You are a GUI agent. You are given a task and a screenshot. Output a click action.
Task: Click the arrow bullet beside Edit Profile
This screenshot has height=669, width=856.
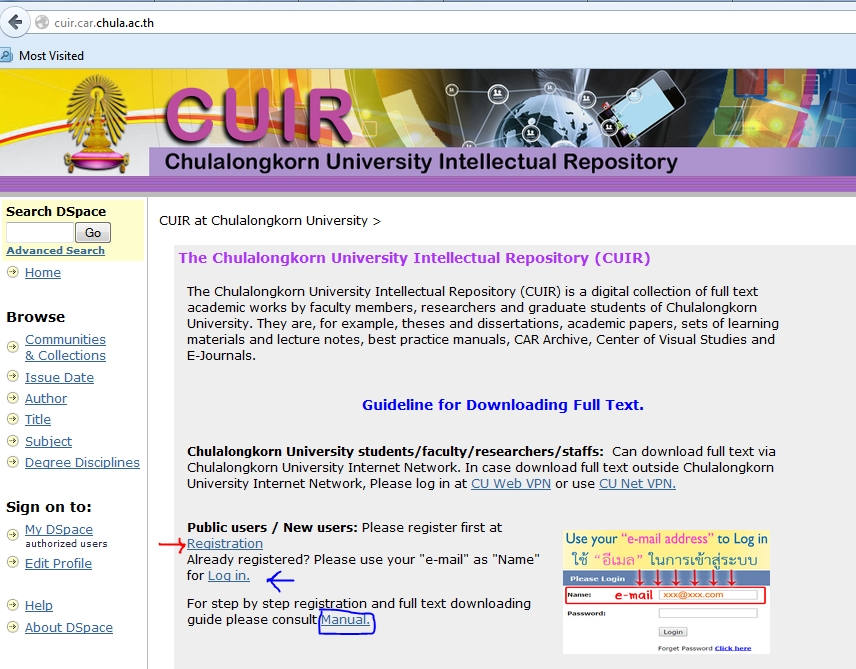[x=13, y=563]
